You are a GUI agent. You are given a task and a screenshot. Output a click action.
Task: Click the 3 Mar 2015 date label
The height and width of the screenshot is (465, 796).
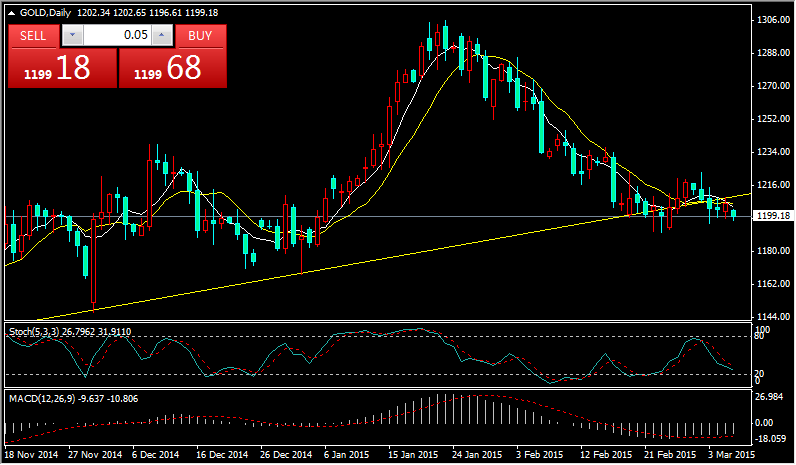[x=732, y=454]
